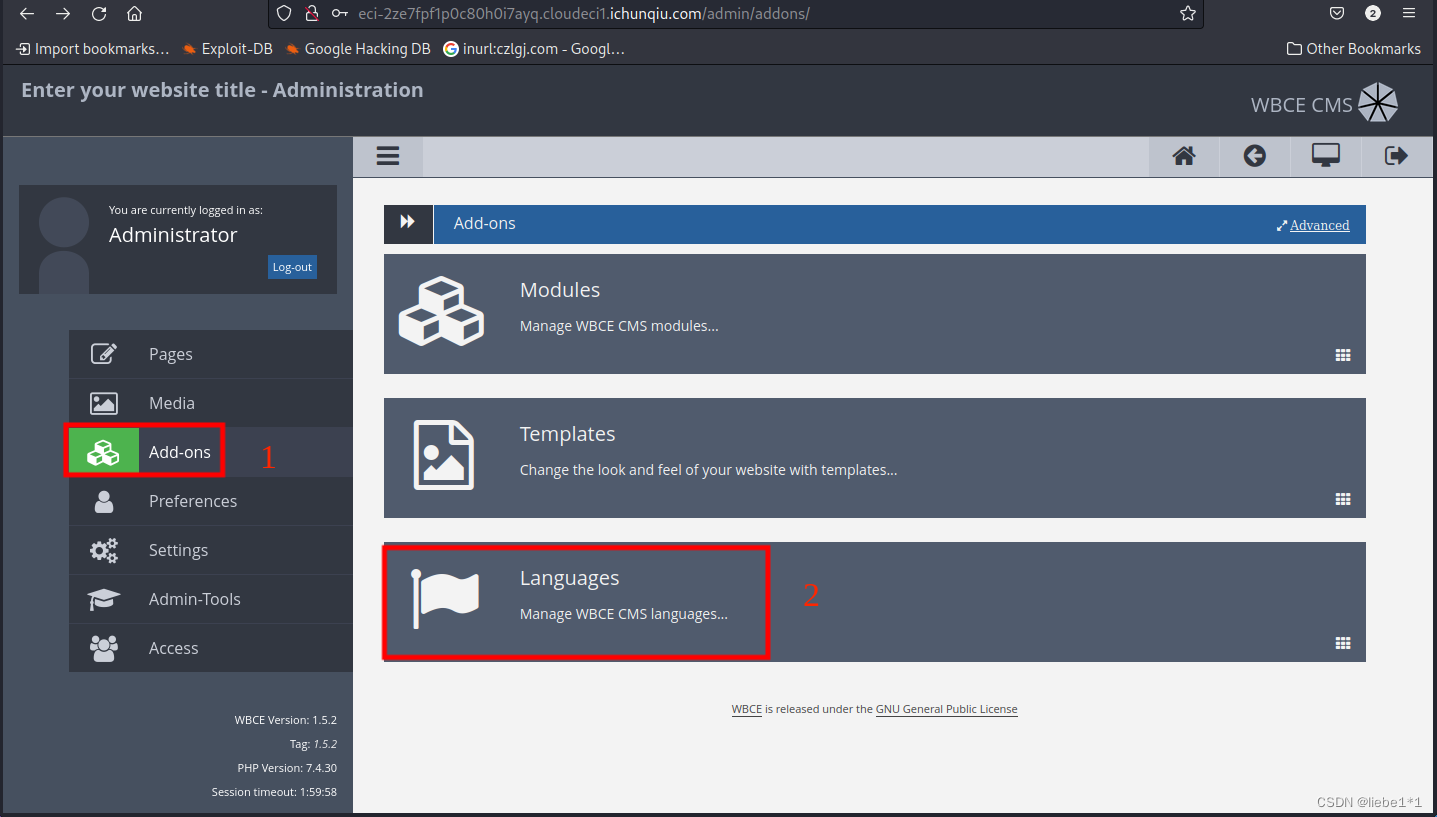Click the Pages edit icon
The height and width of the screenshot is (817, 1437).
[104, 354]
